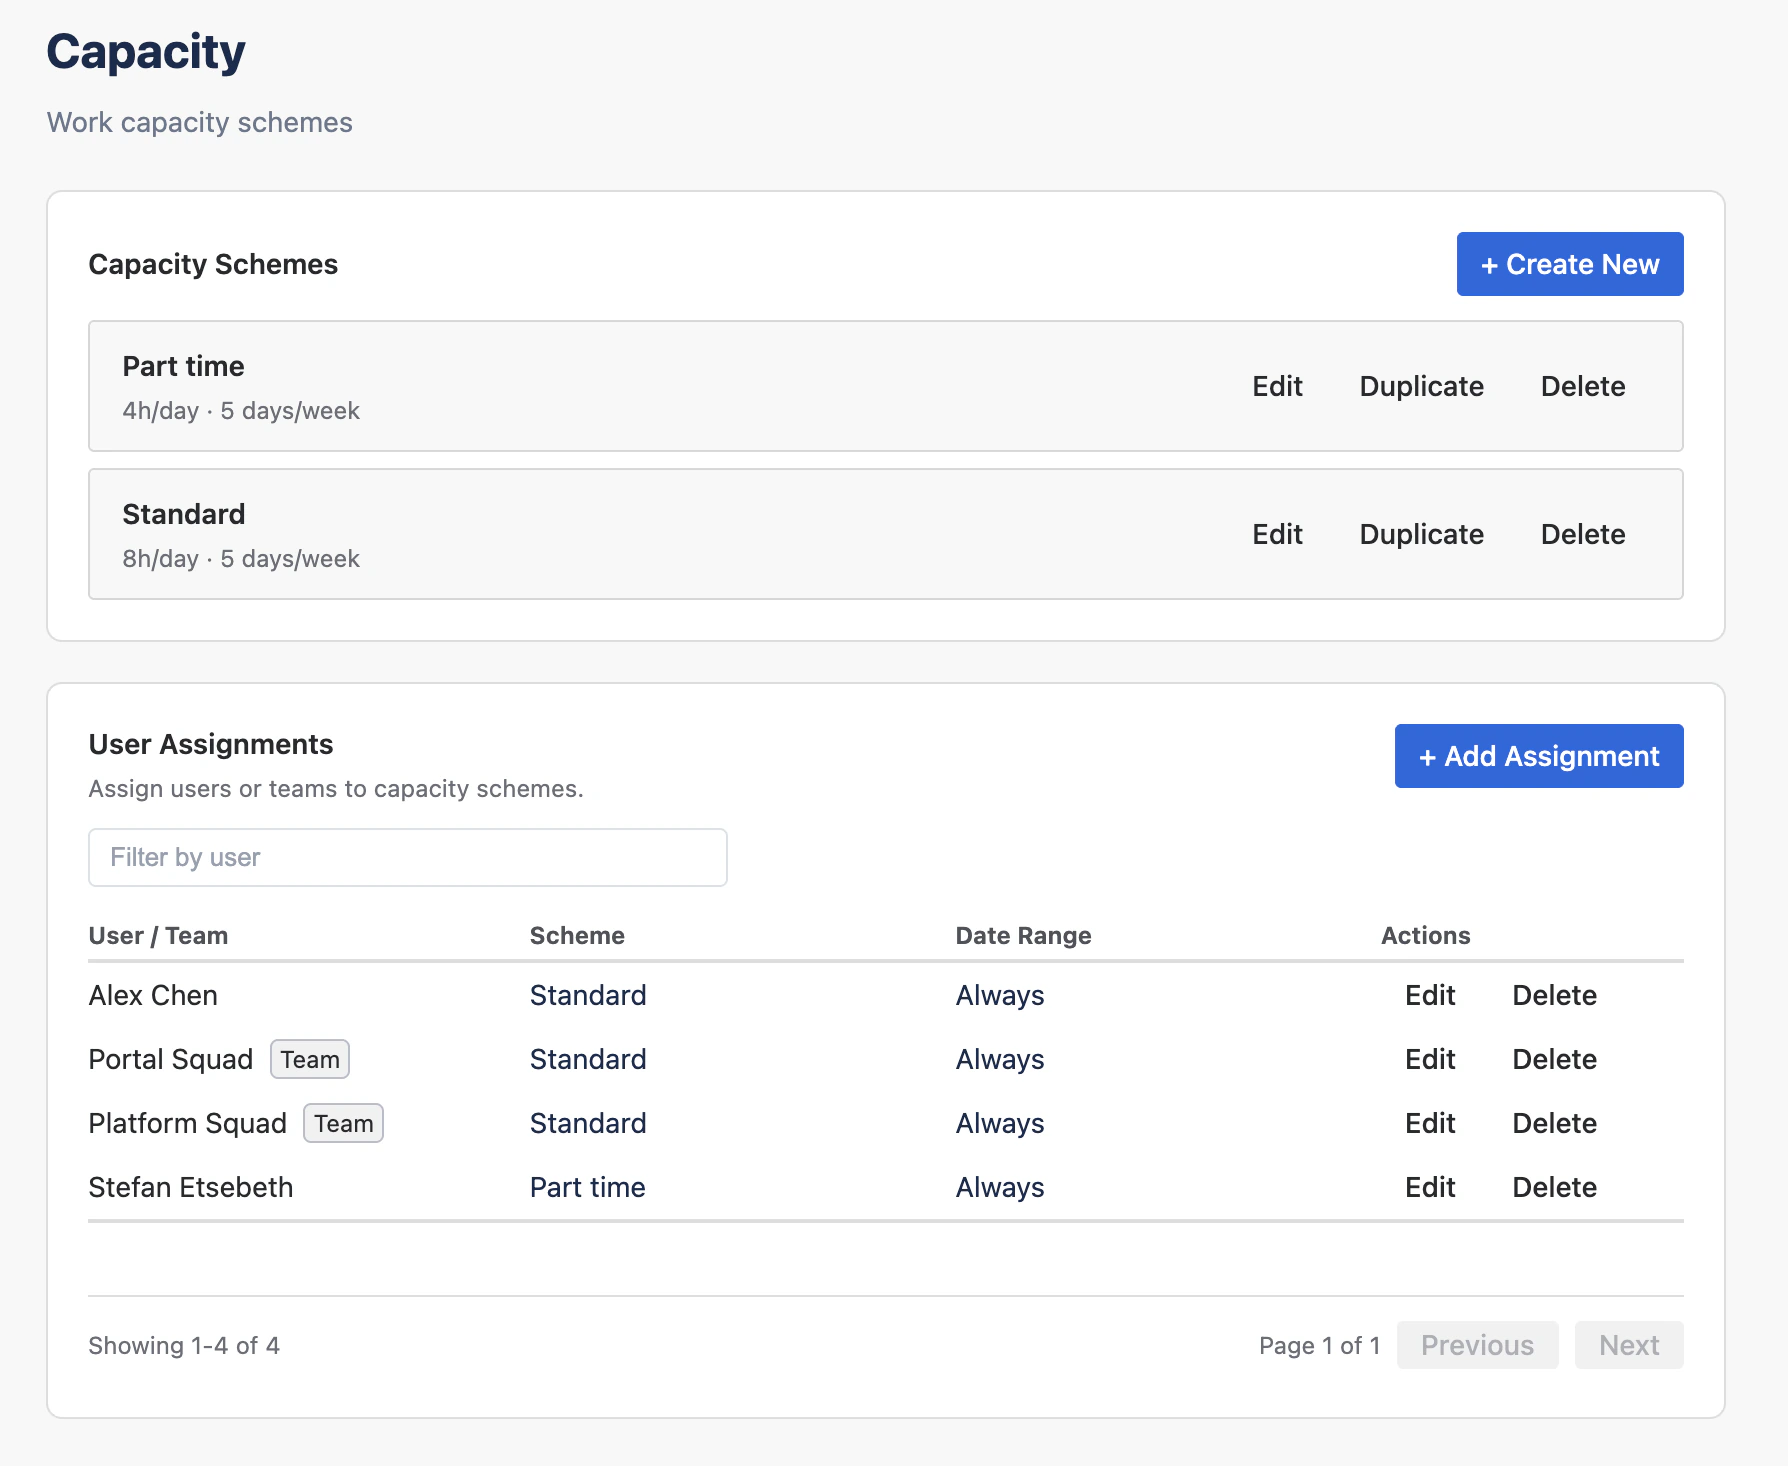Select the Part time scheme title
The image size is (1788, 1466).
point(183,366)
